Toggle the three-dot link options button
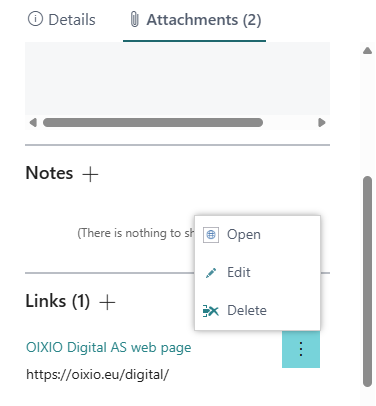Screen dimensions: 376x406 [301, 349]
